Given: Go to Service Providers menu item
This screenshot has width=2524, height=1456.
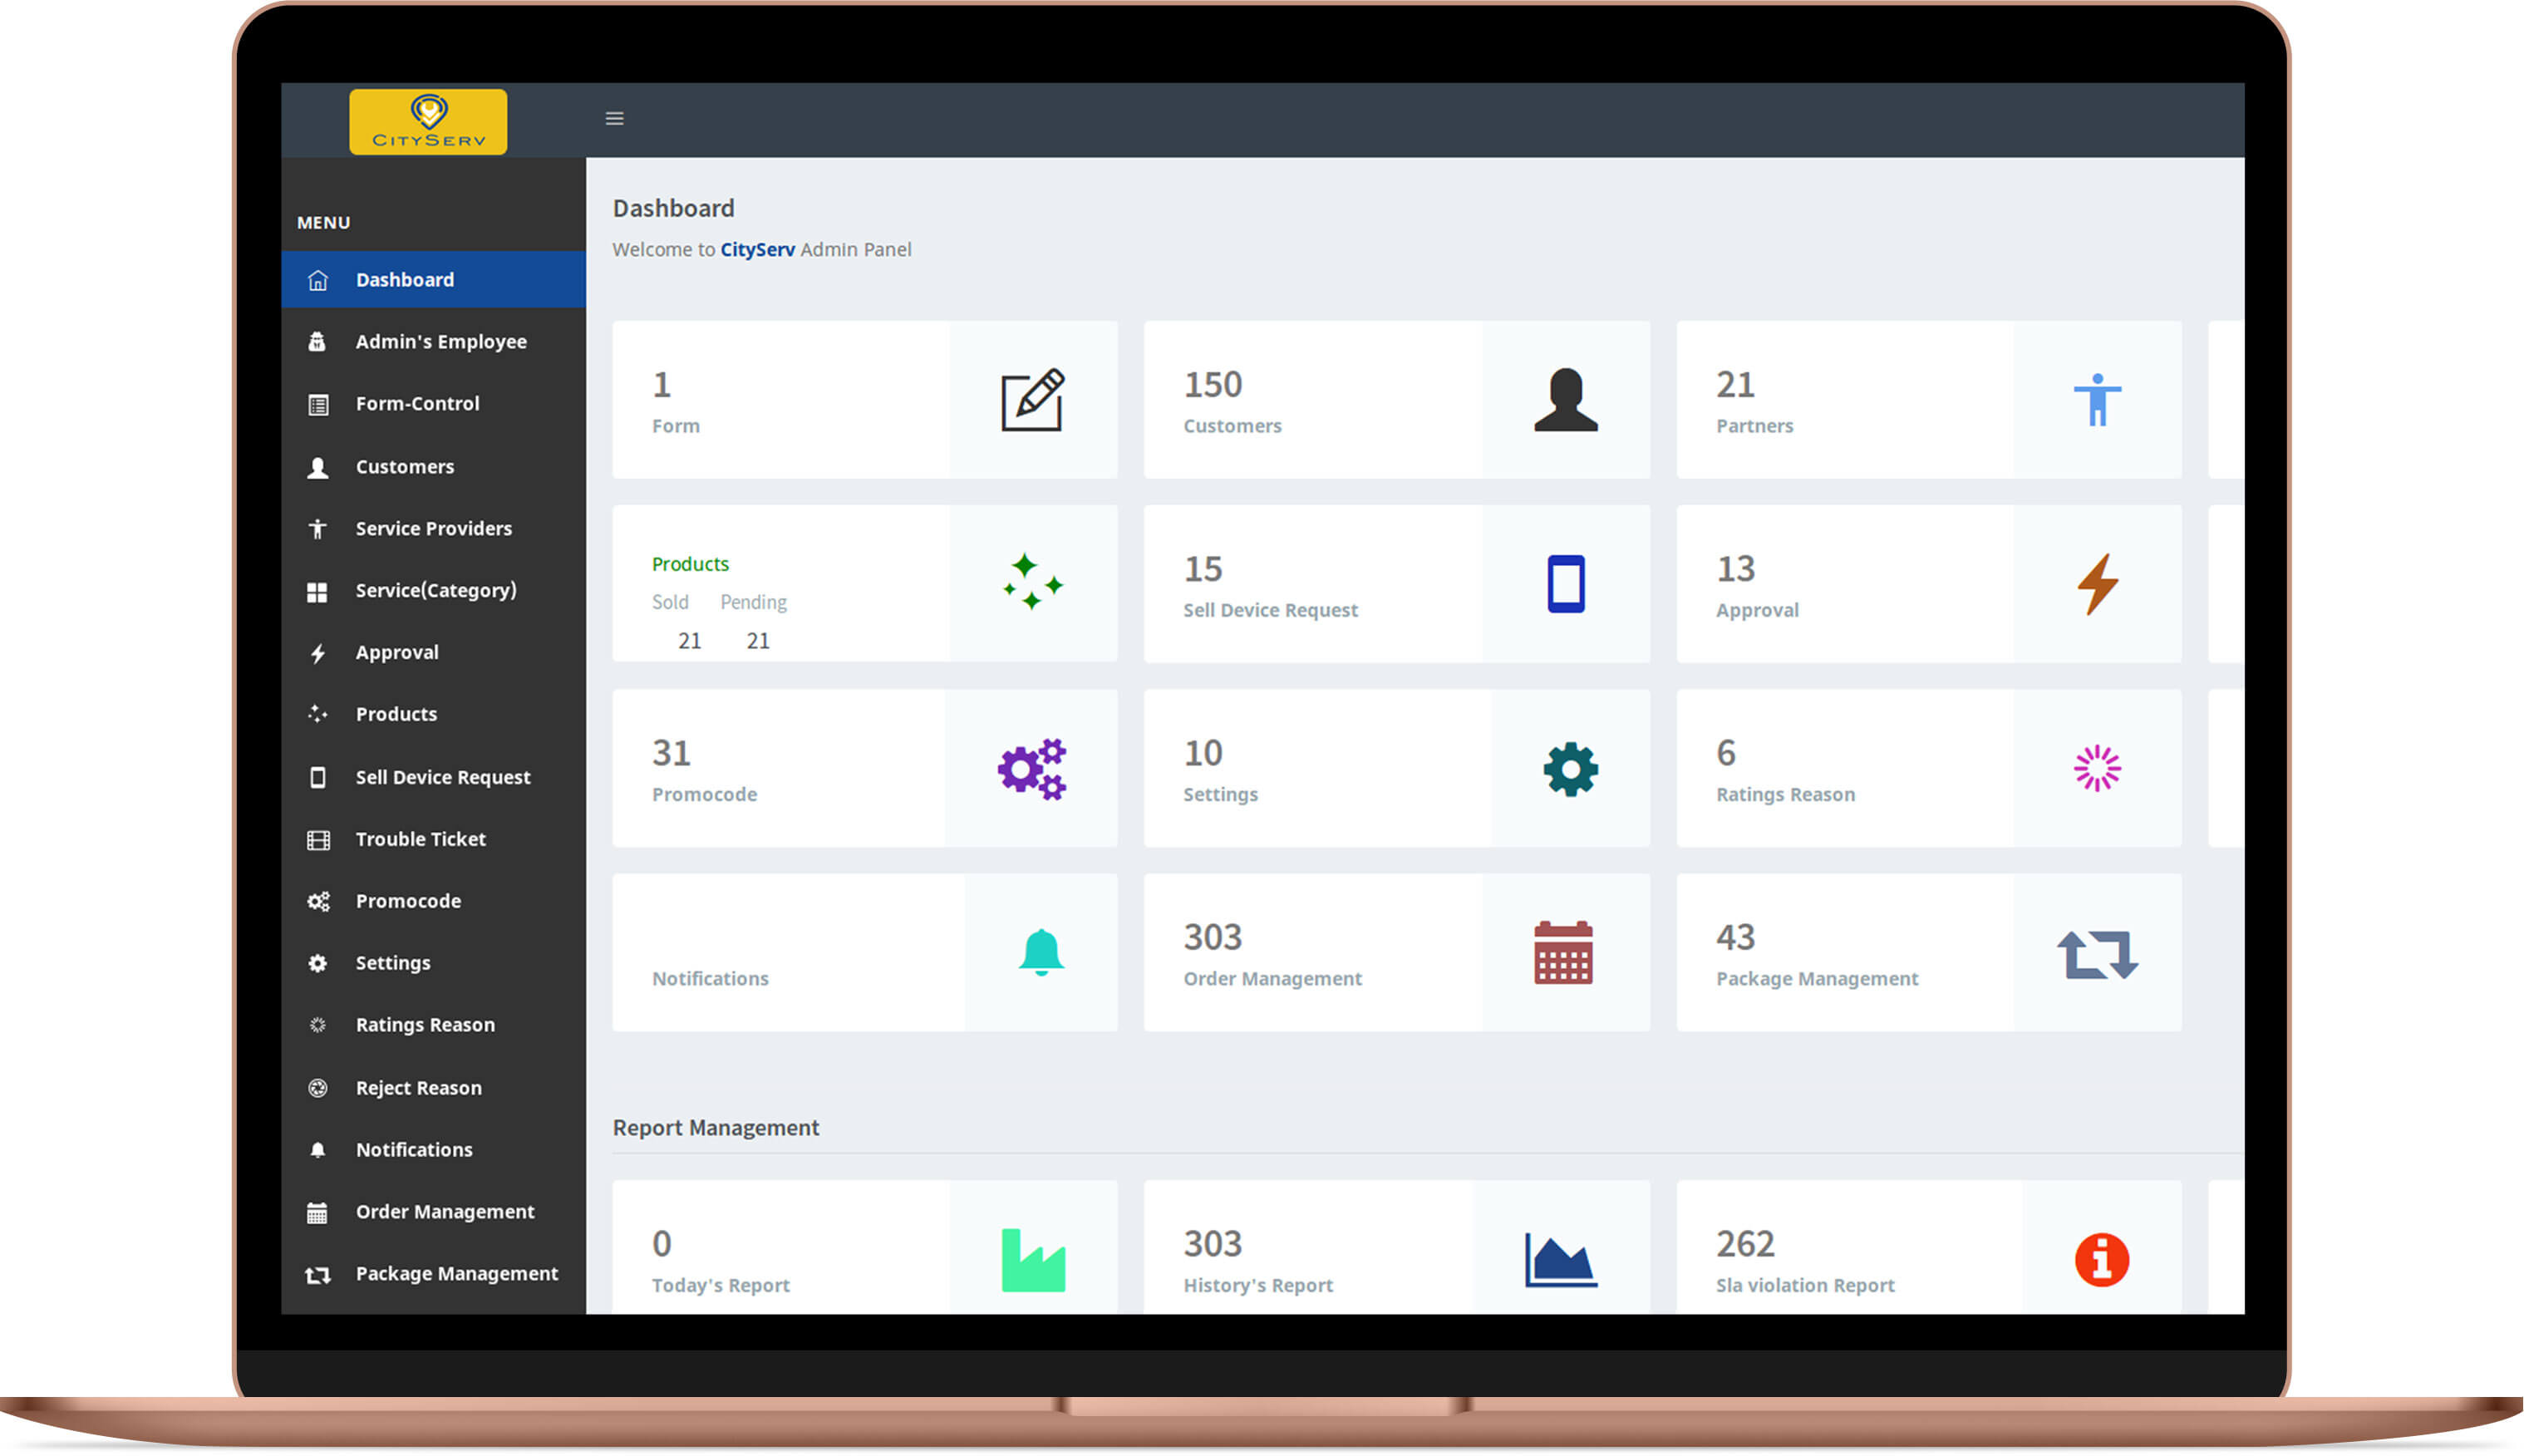Looking at the screenshot, I should [433, 529].
